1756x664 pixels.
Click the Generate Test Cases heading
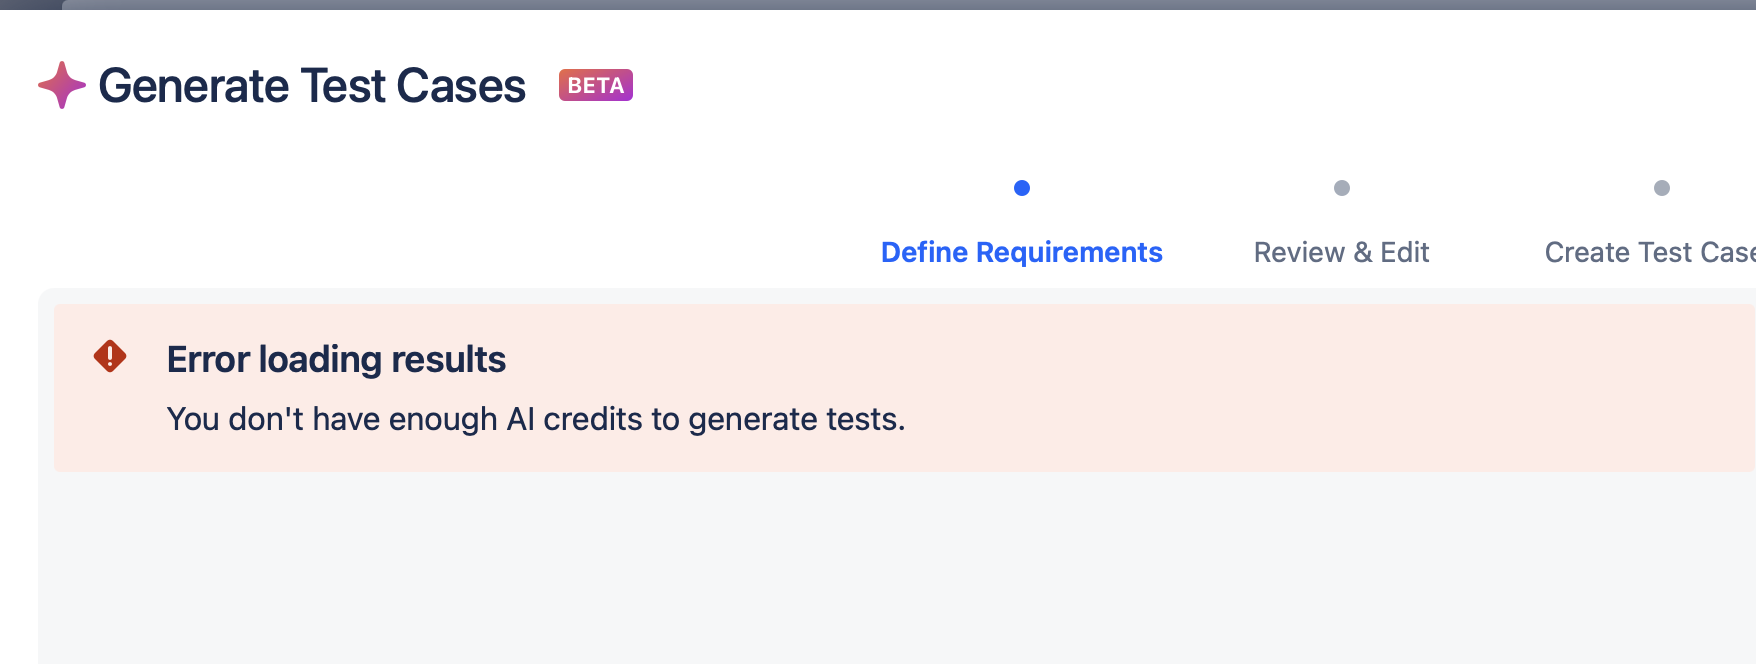312,86
